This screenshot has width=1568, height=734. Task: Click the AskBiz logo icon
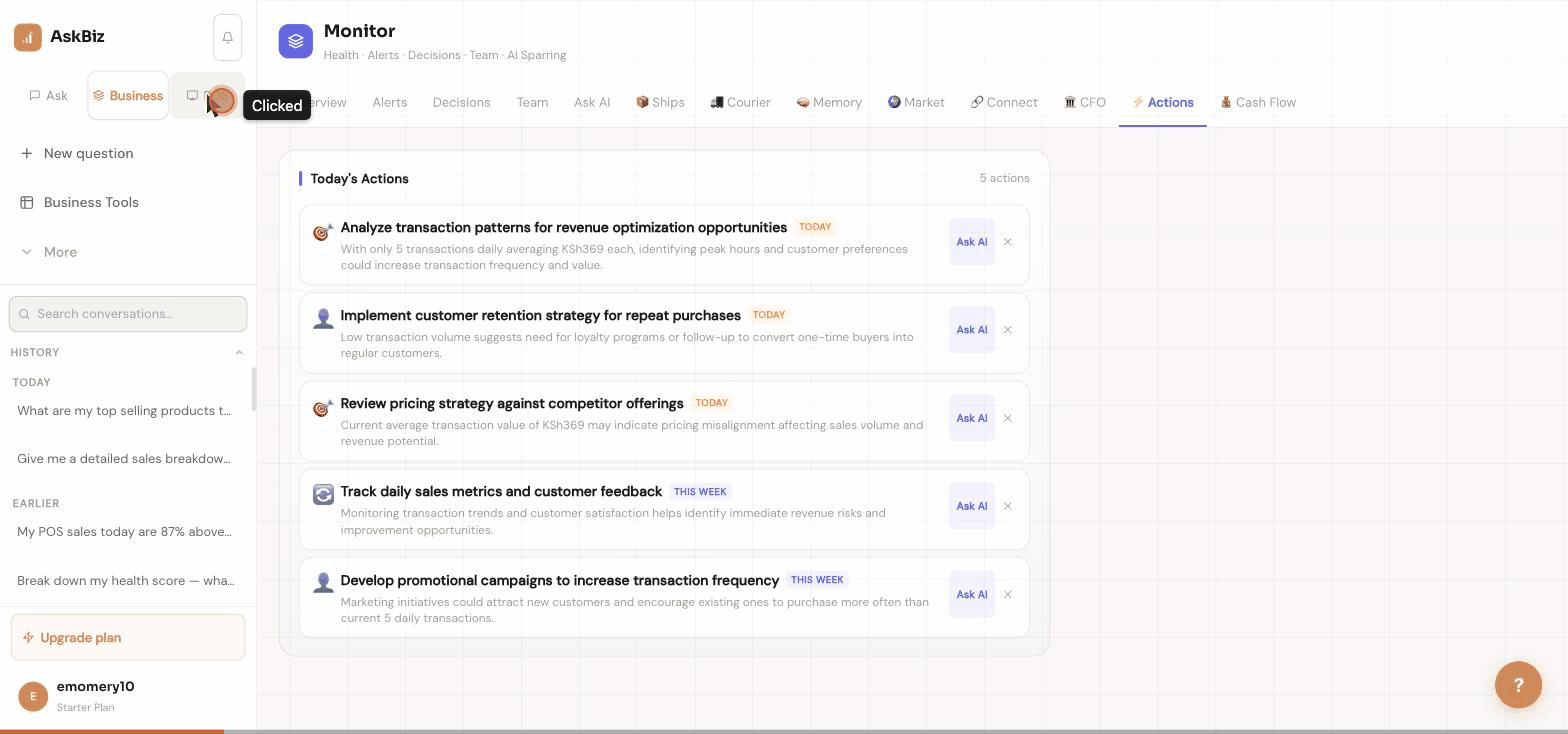28,37
